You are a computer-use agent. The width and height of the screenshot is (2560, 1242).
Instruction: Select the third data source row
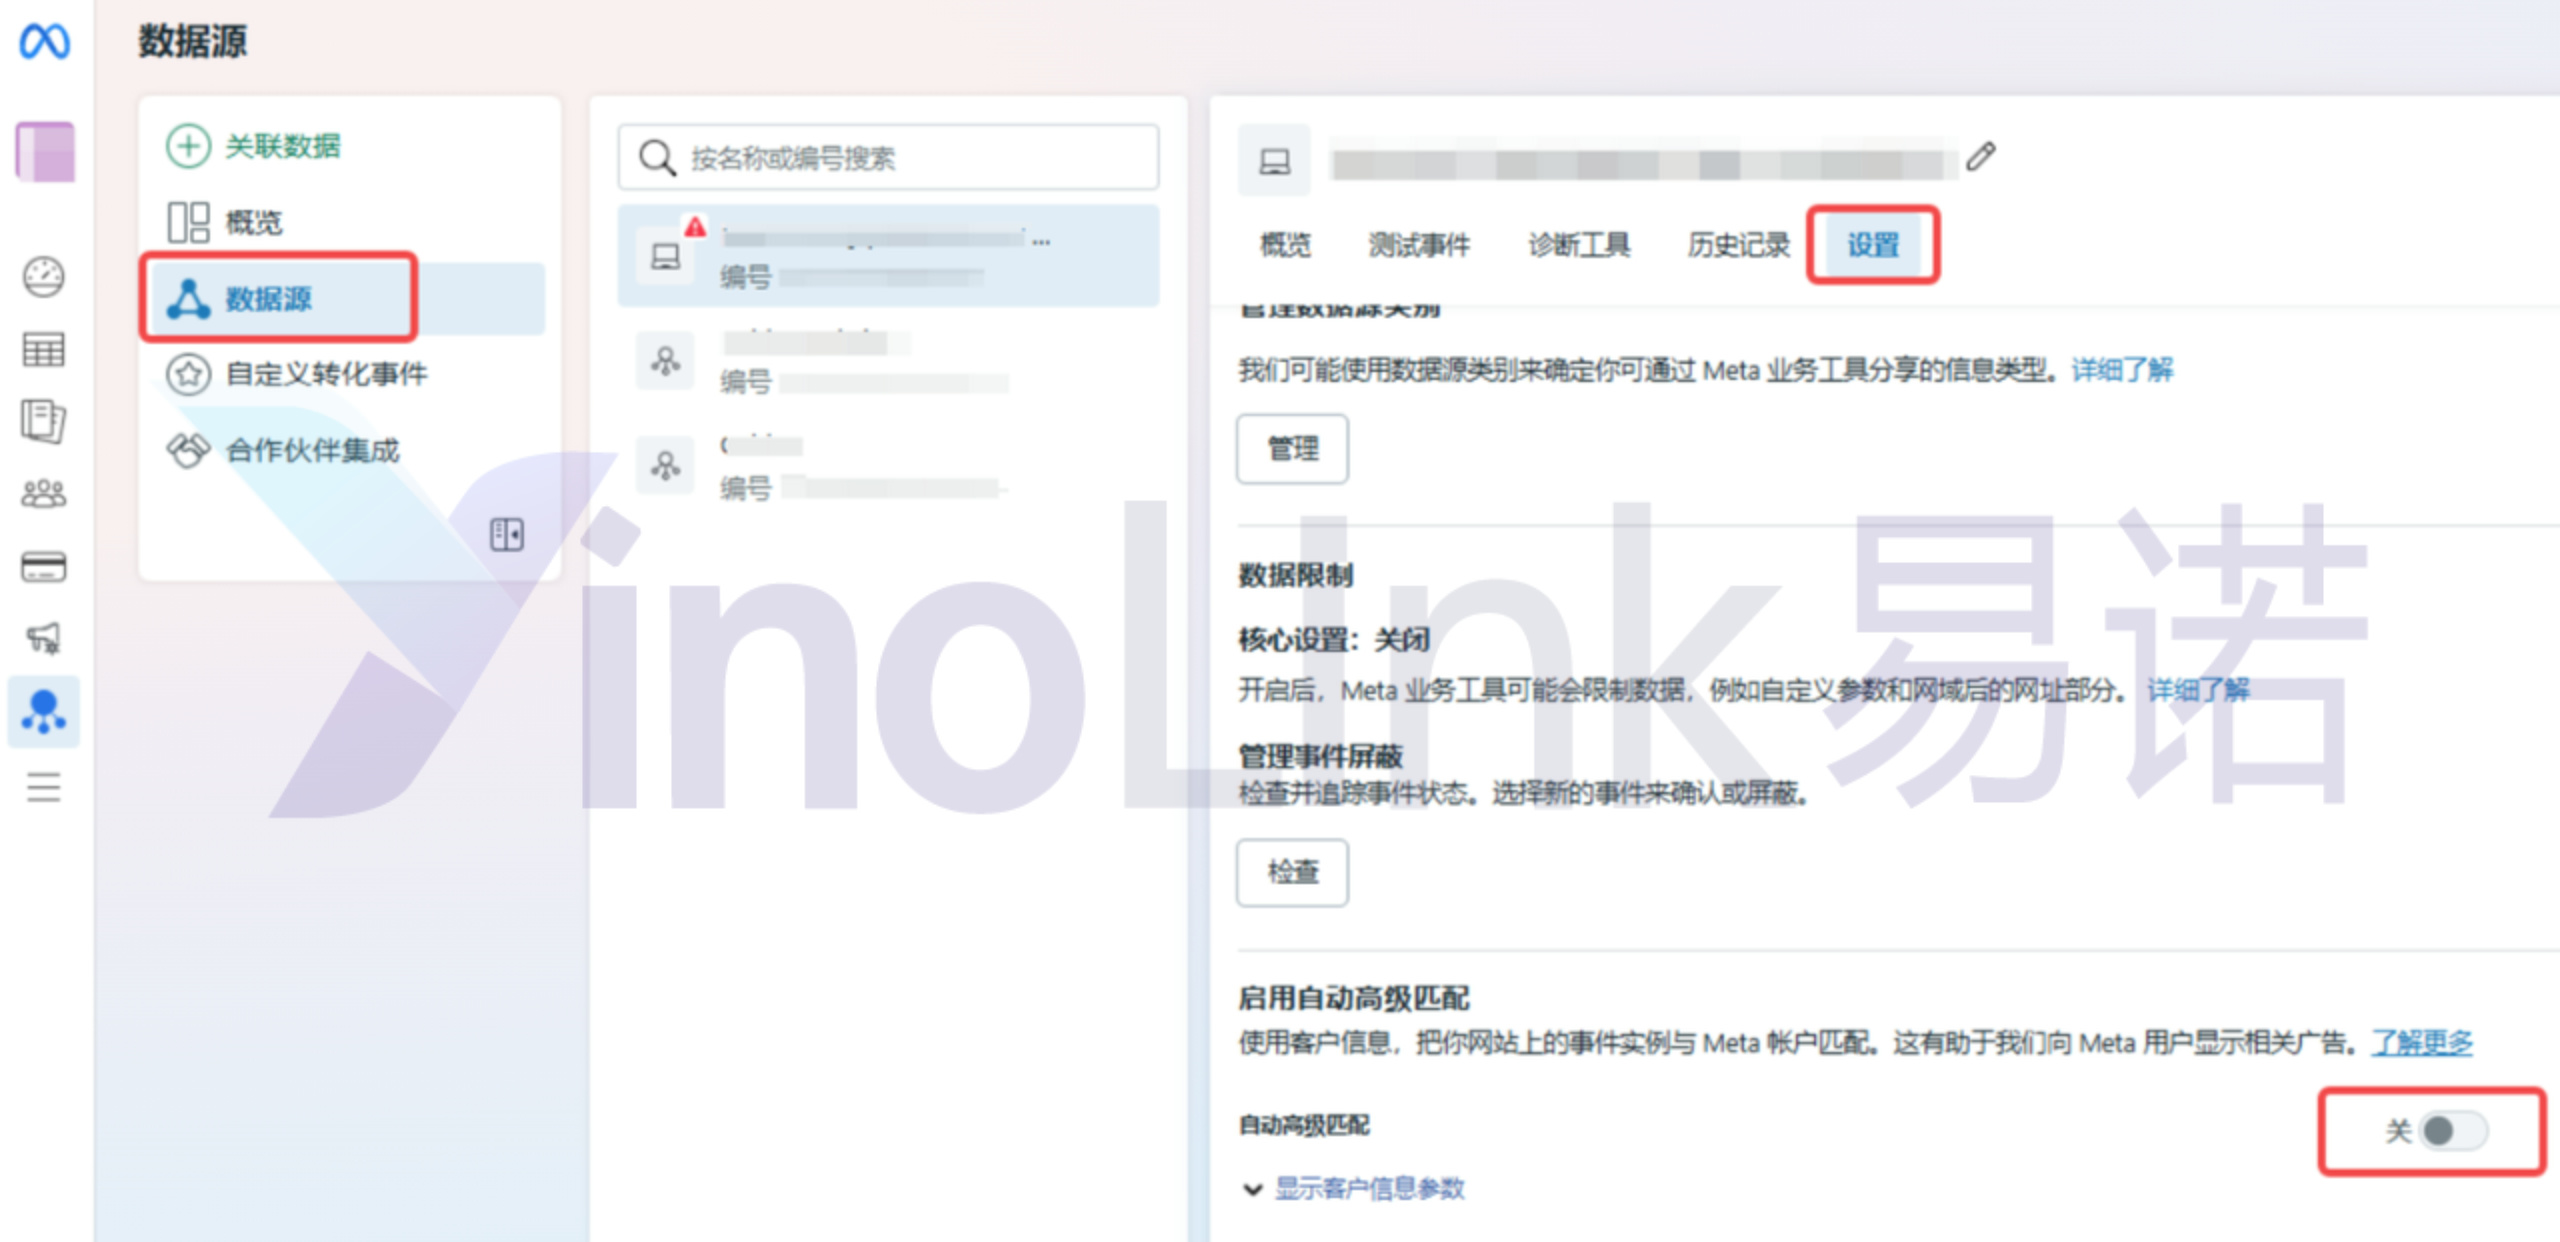point(888,467)
